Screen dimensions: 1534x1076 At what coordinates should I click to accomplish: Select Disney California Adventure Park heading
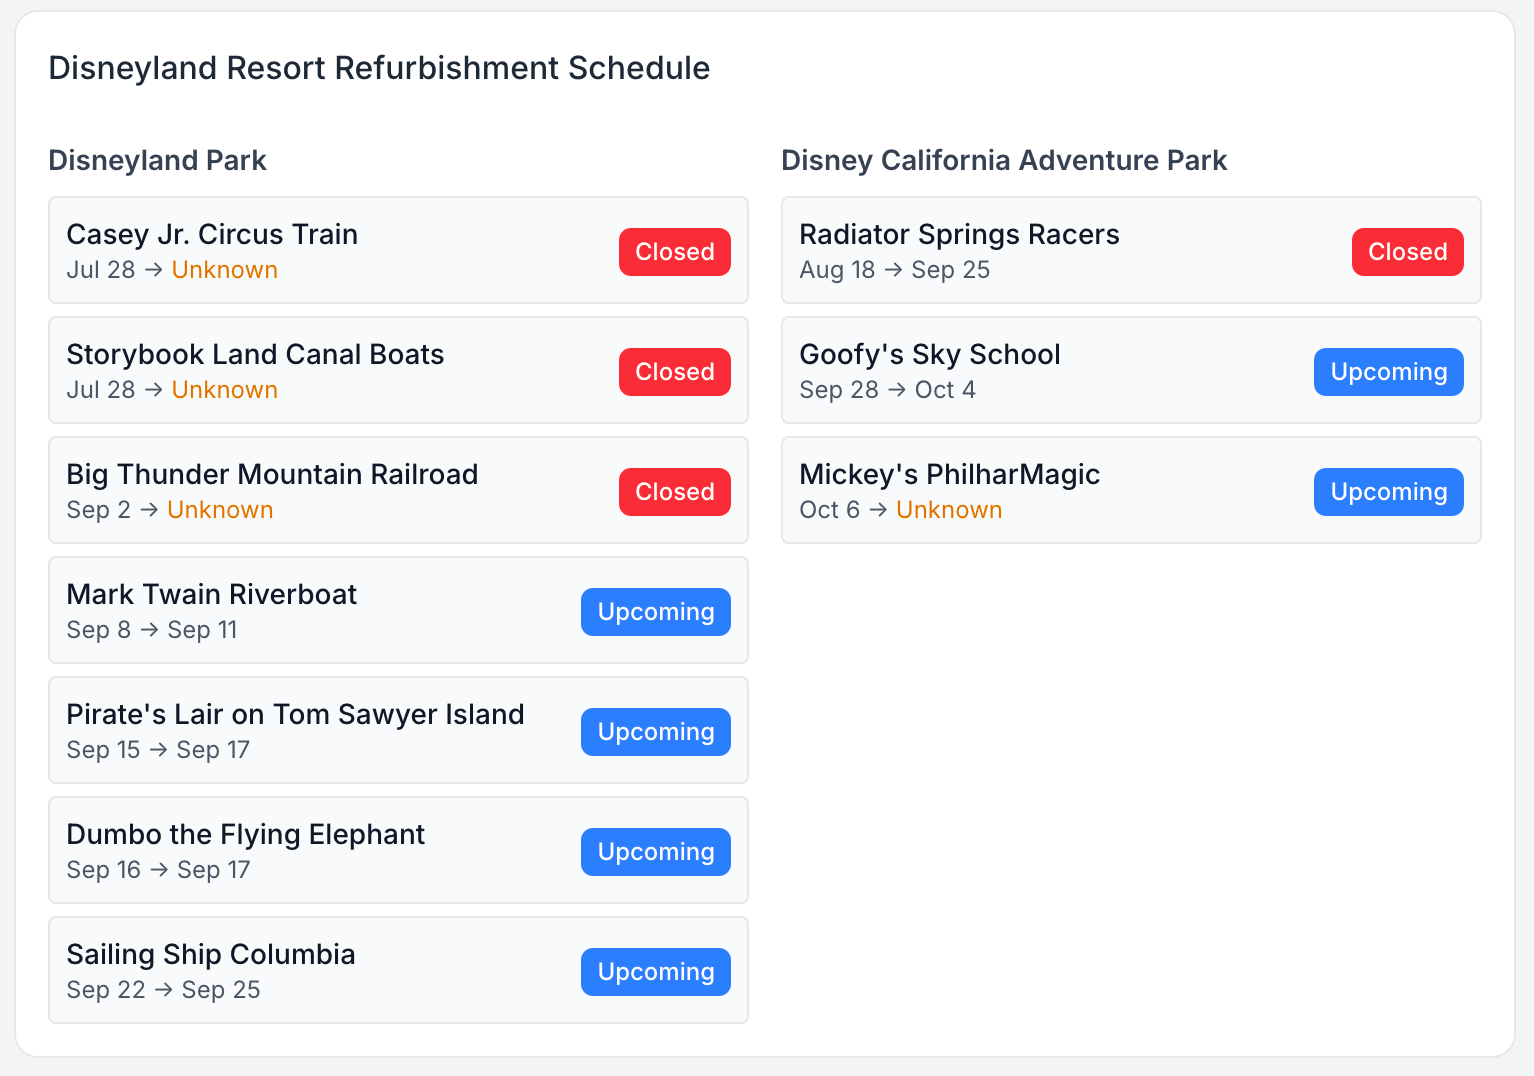coord(1004,160)
